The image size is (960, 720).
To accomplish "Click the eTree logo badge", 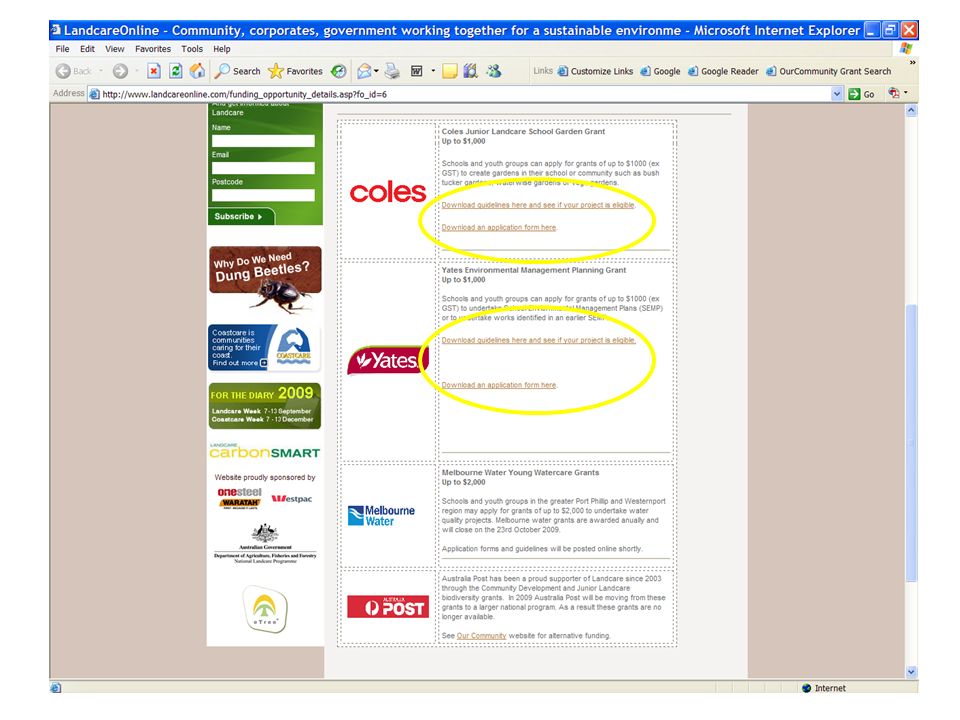I will coord(265,609).
